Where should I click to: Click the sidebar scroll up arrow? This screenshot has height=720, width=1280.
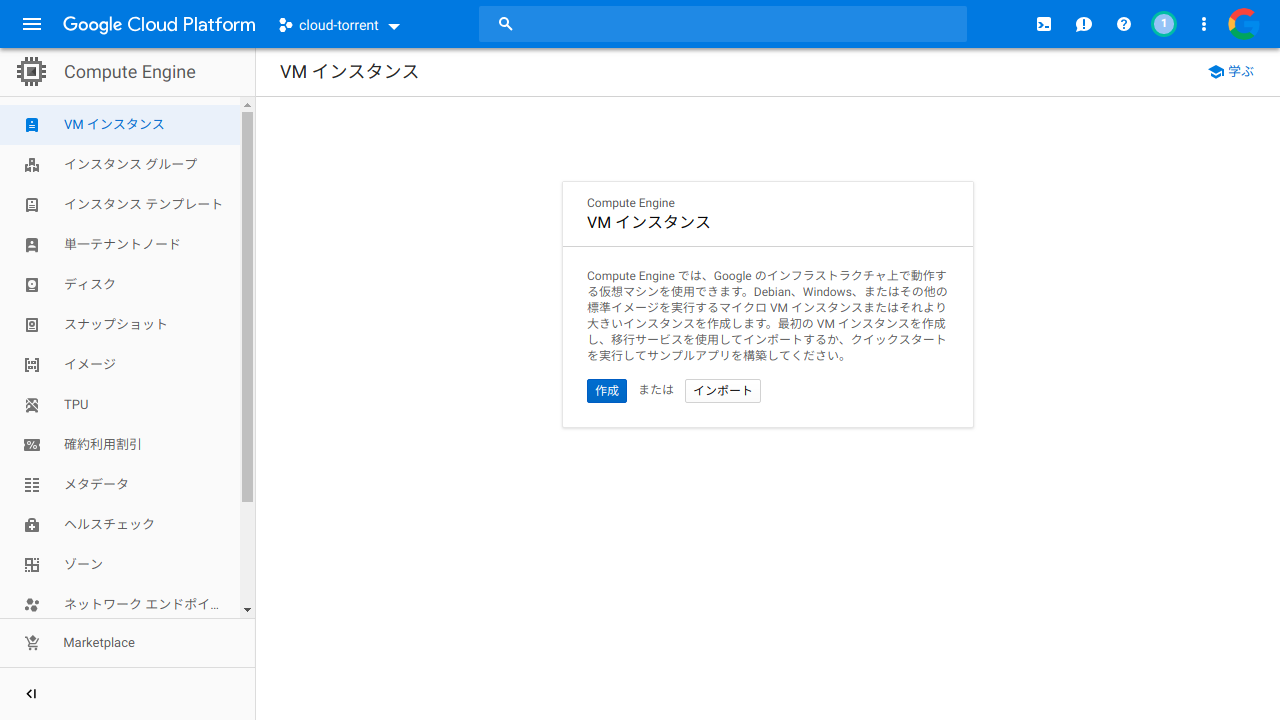(248, 104)
